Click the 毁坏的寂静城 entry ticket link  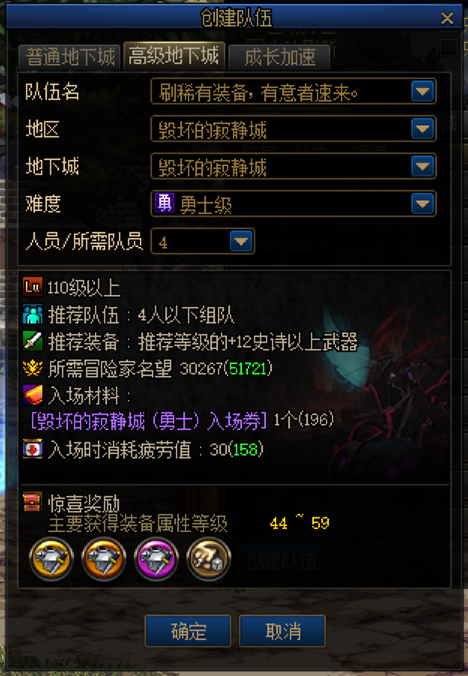click(x=149, y=421)
